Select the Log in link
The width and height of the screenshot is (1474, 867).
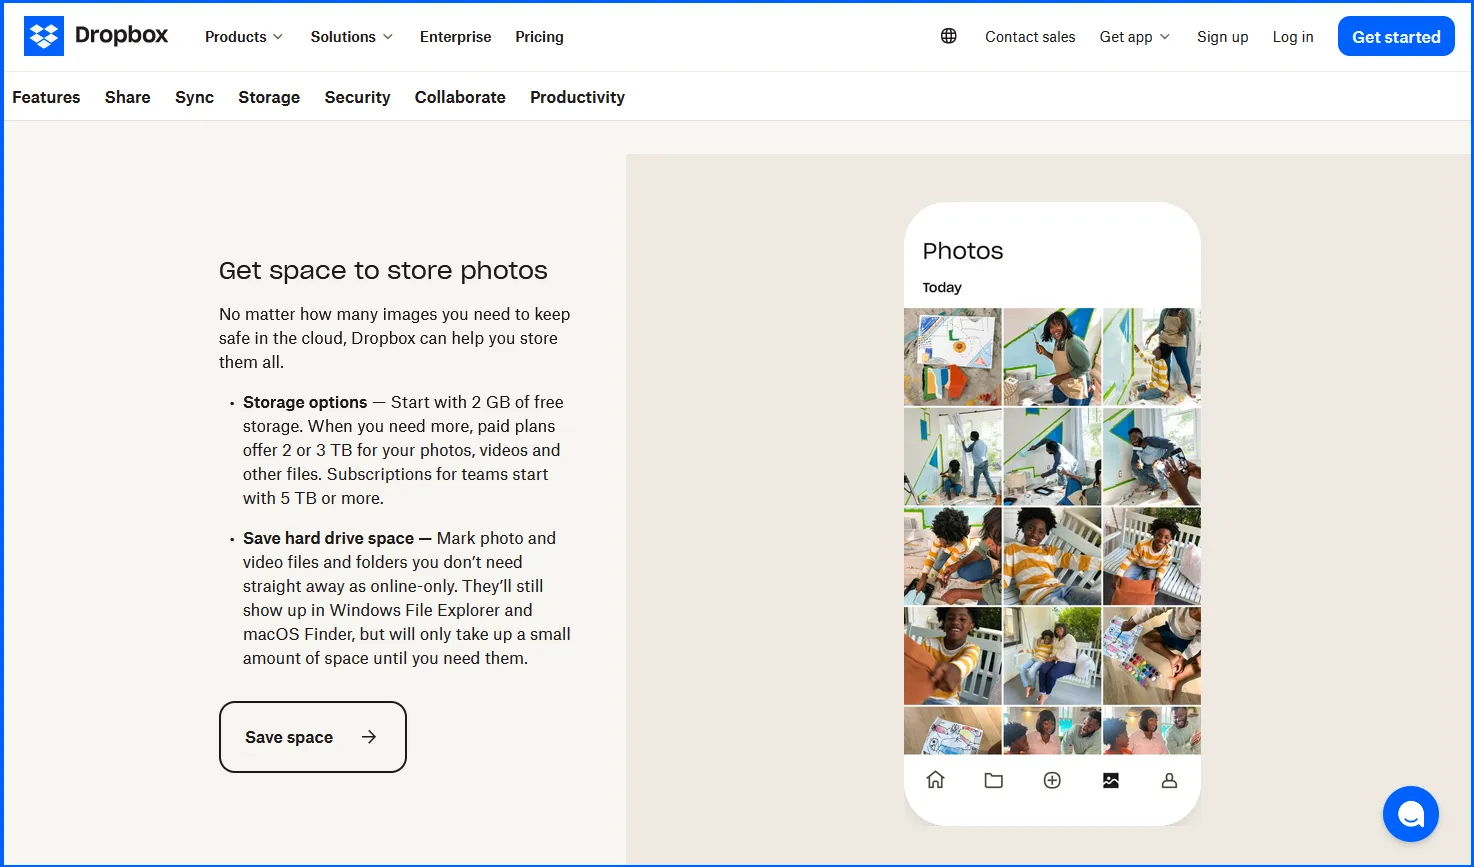[x=1293, y=36]
